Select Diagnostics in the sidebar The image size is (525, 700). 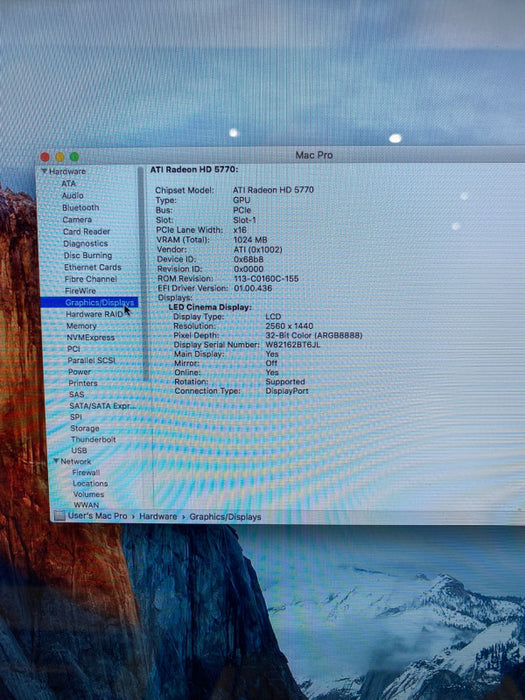86,243
